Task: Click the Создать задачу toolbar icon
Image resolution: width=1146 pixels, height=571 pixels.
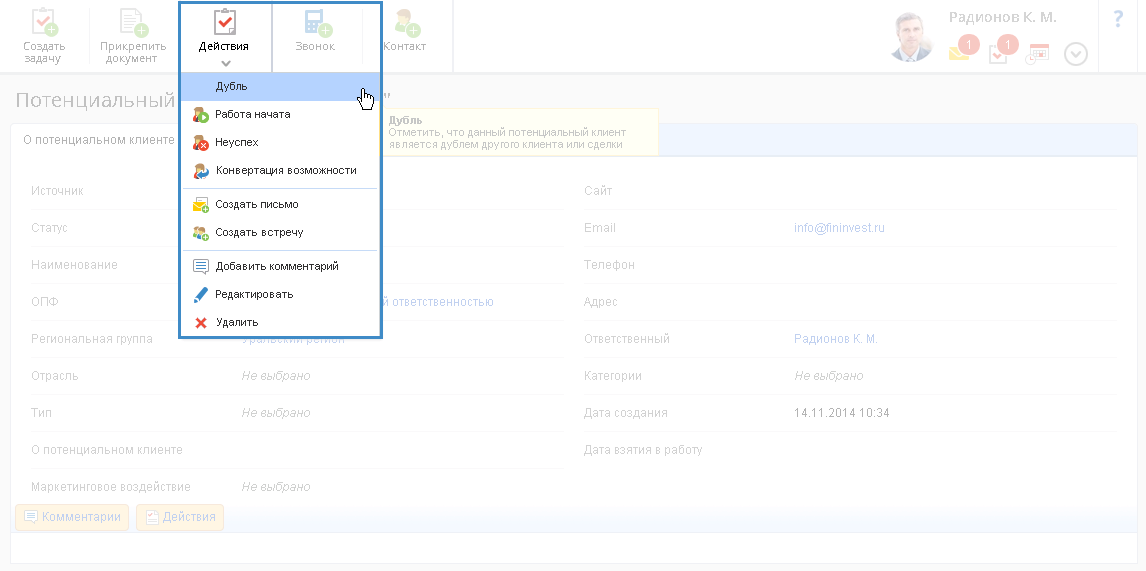Action: click(44, 36)
